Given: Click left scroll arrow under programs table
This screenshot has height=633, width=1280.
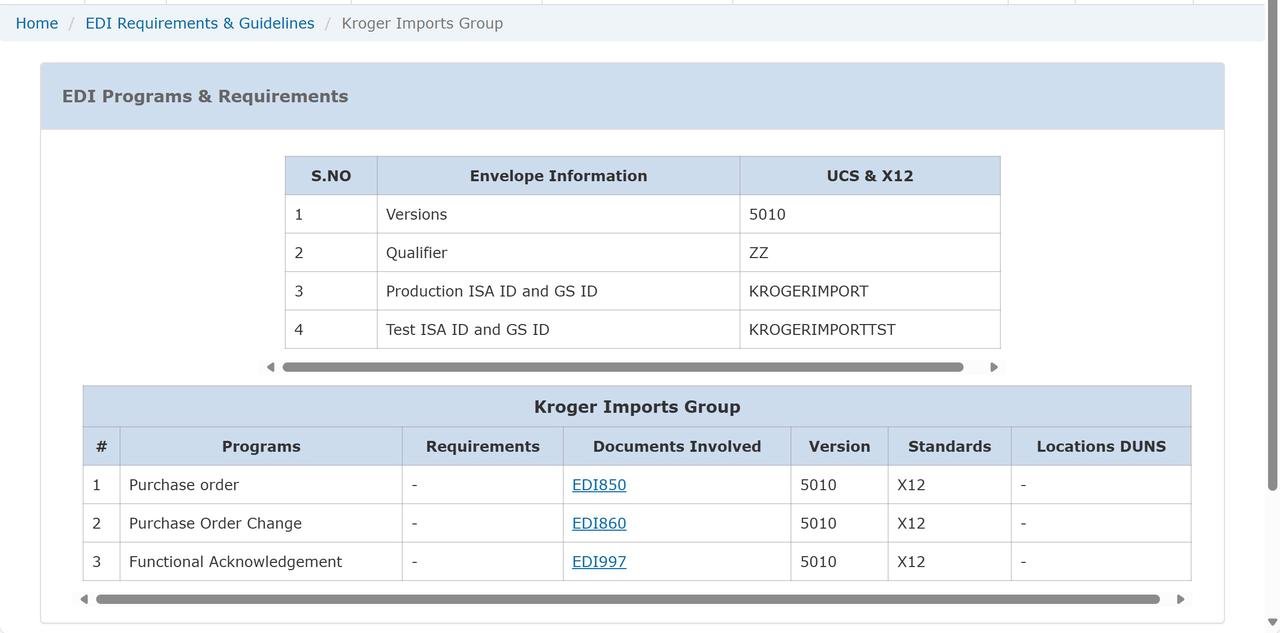Looking at the screenshot, I should 84,599.
